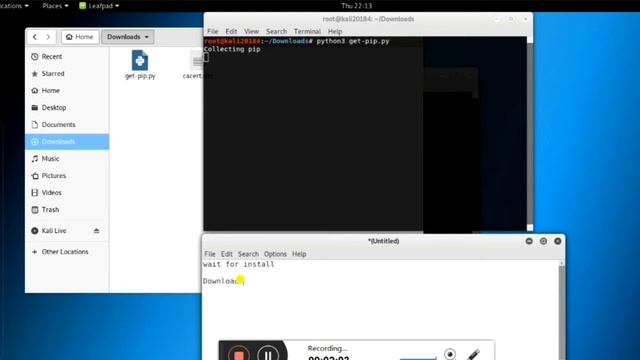The image size is (640, 360).
Task: Maximize the Leafpad Untitled window
Action: (543, 241)
